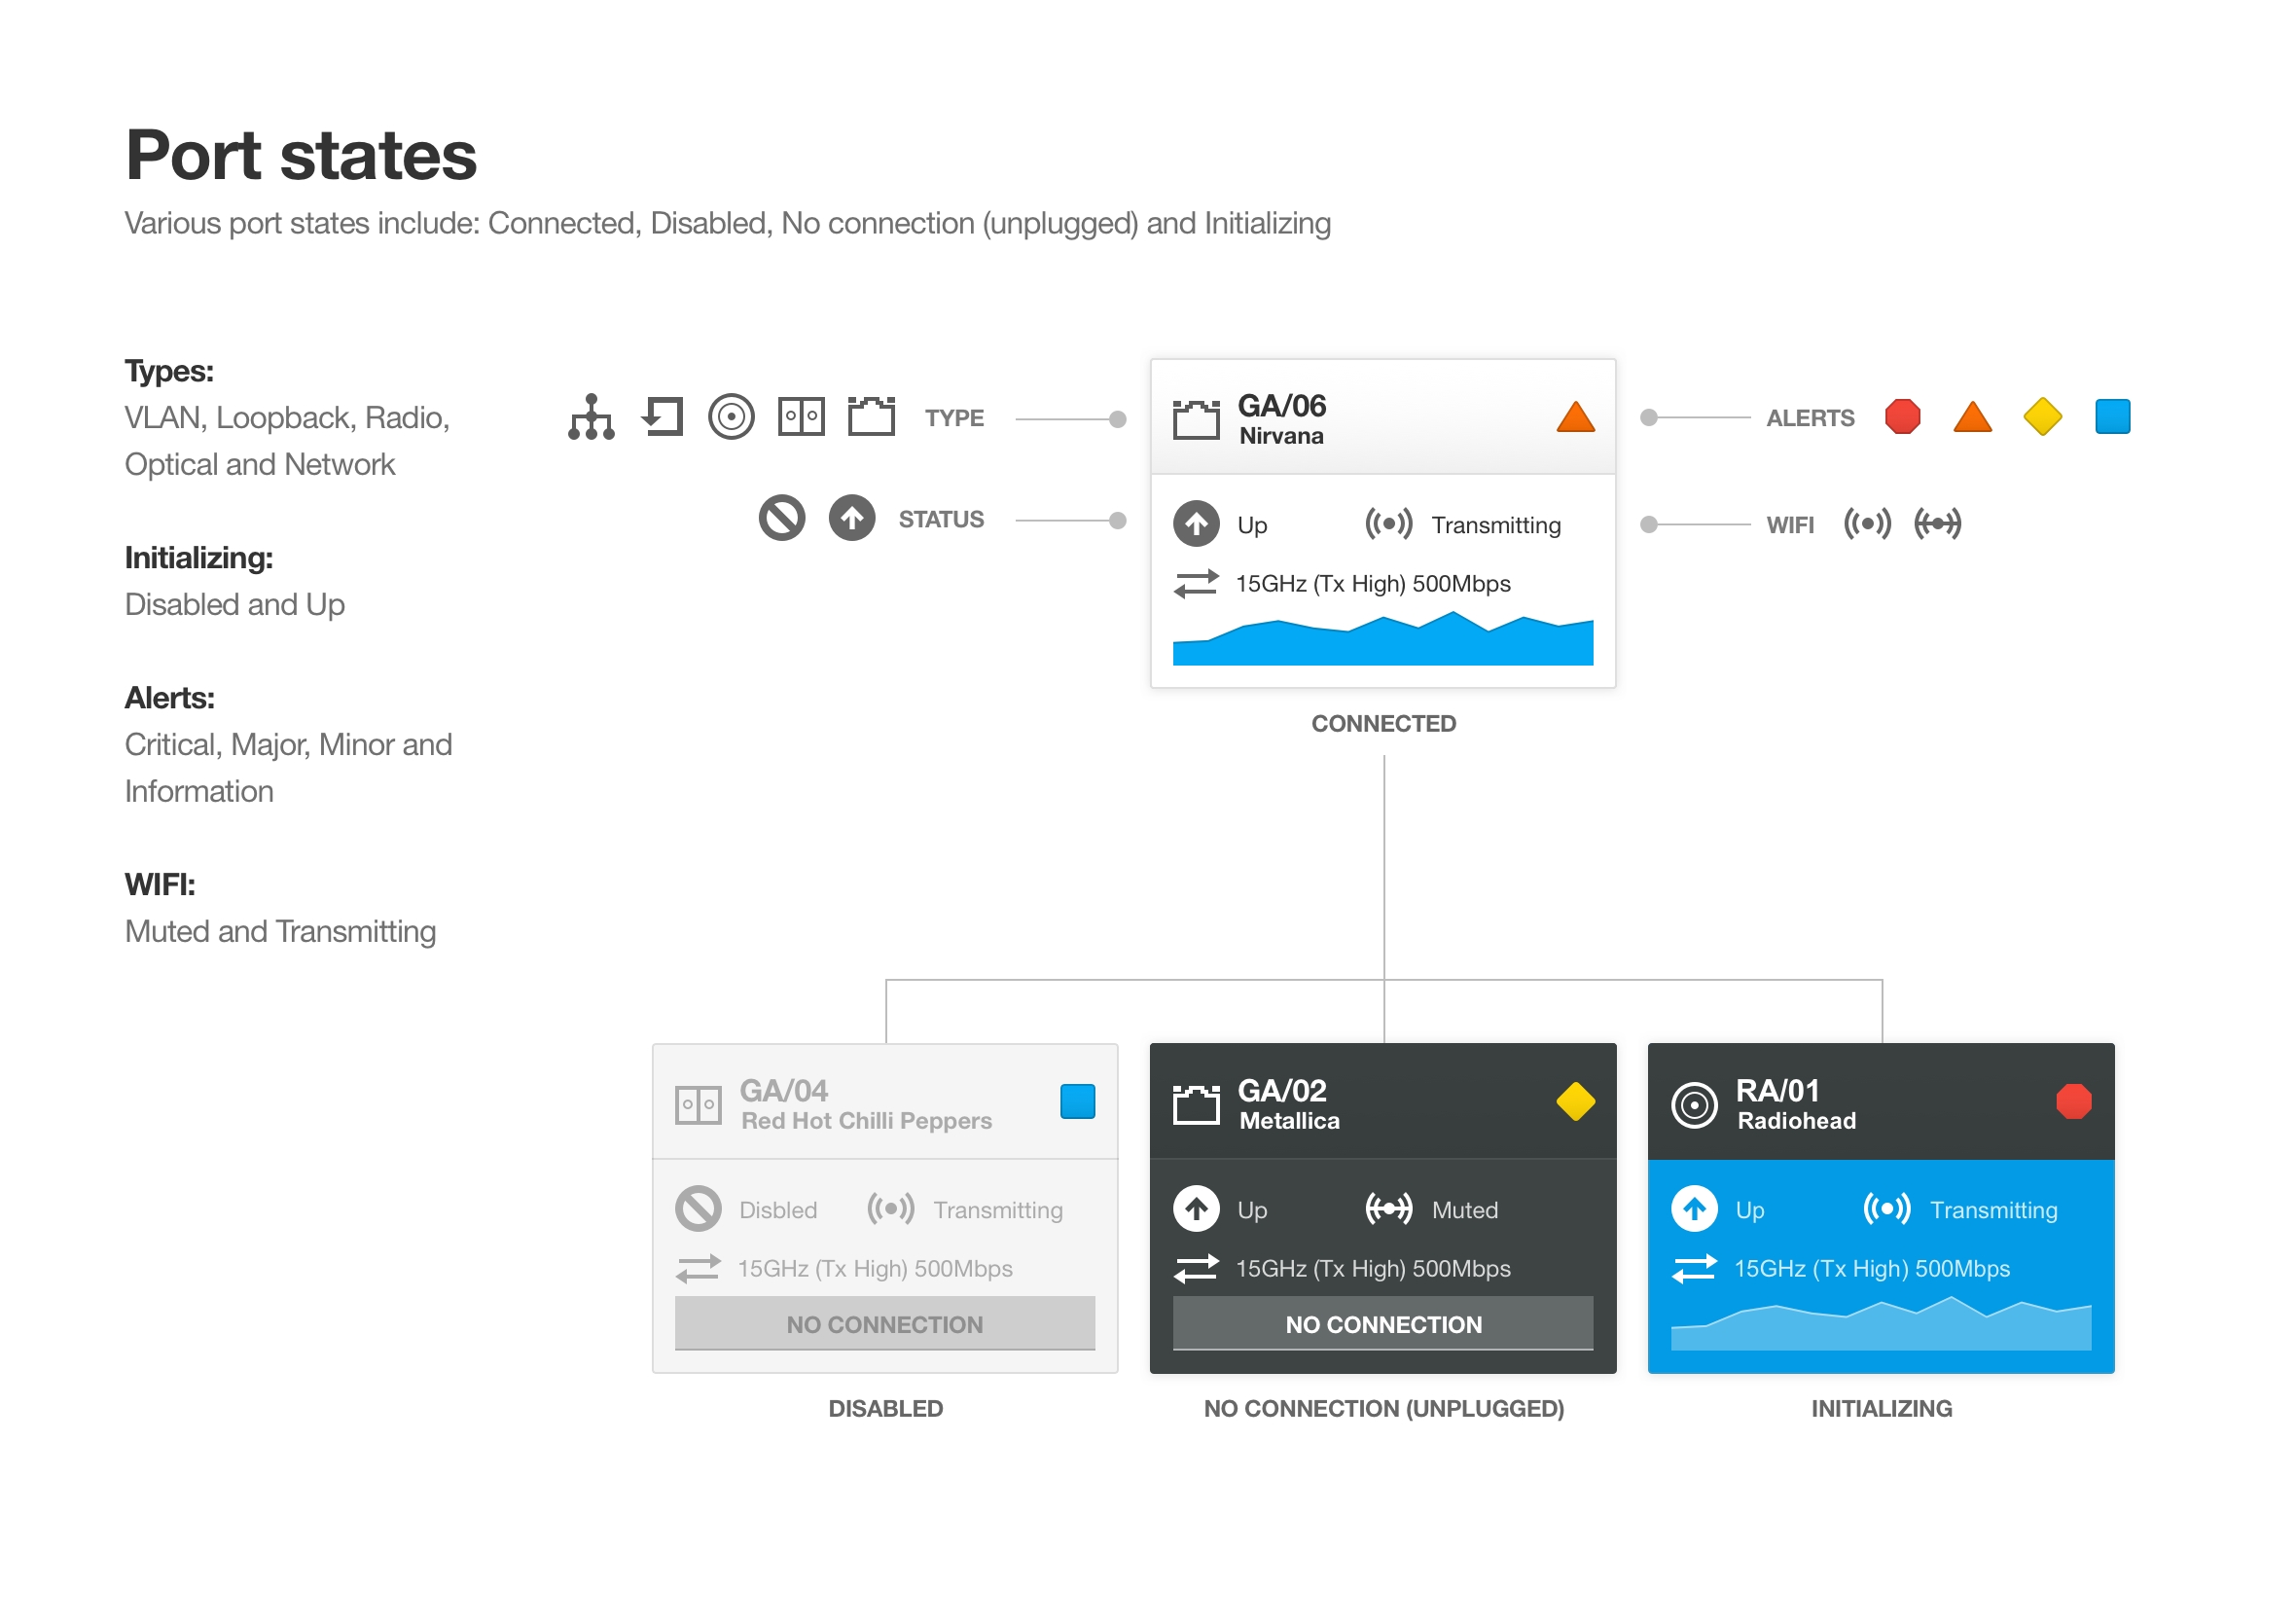The width and height of the screenshot is (2296, 1623).
Task: Click the Up arrow icon on GA/02 card
Action: pos(1196,1208)
